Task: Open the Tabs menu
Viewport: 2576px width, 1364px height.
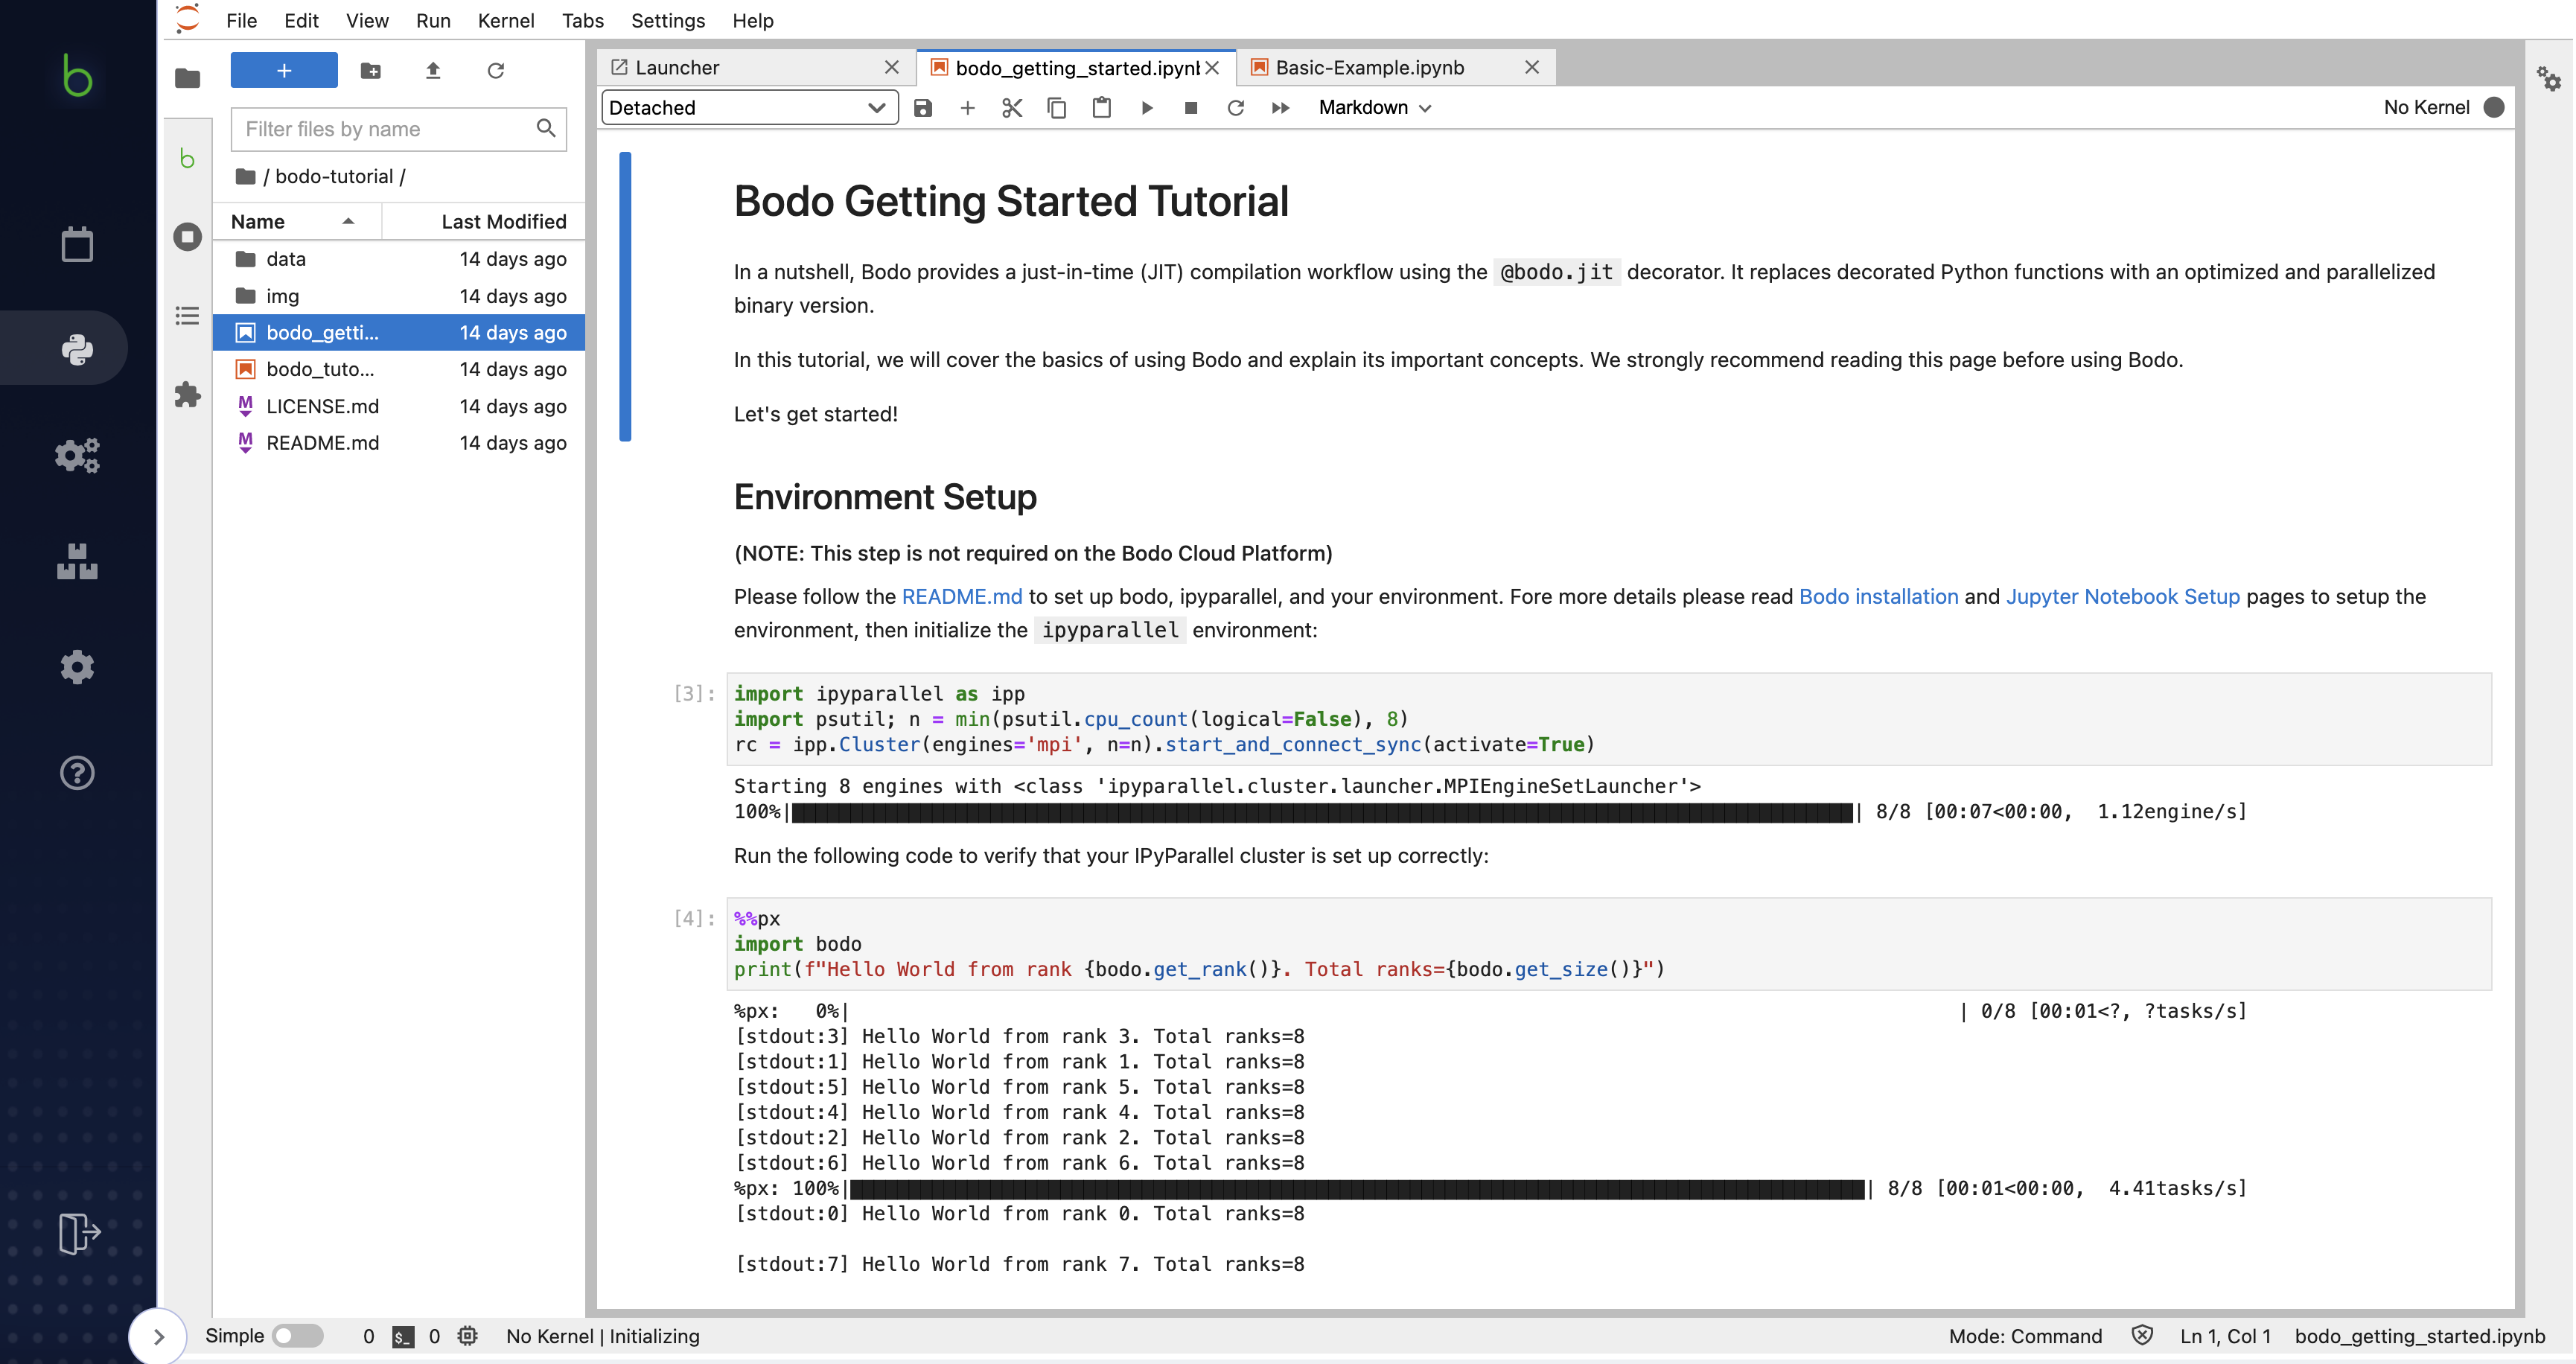Action: pos(582,20)
